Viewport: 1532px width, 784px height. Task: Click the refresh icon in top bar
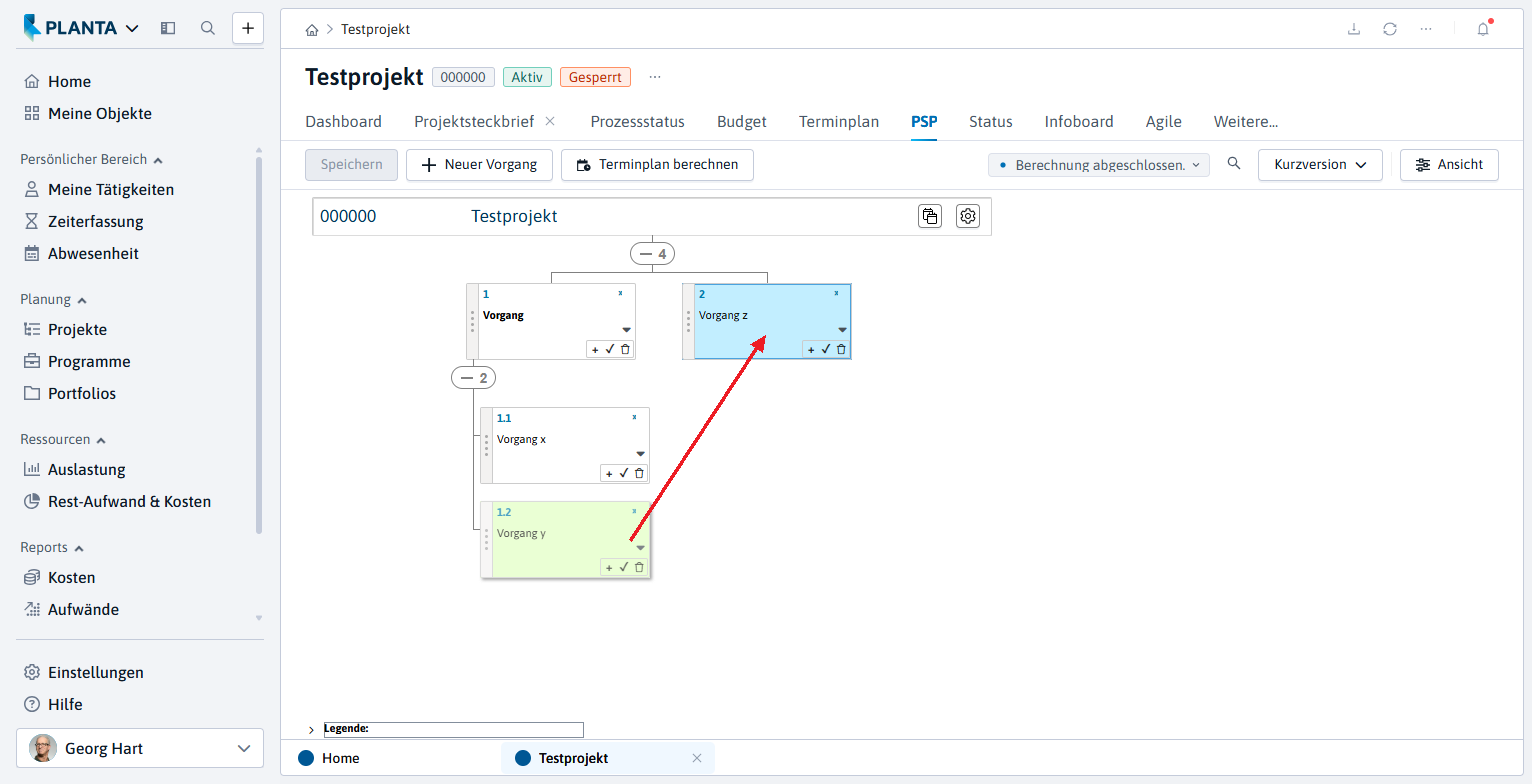coord(1390,29)
